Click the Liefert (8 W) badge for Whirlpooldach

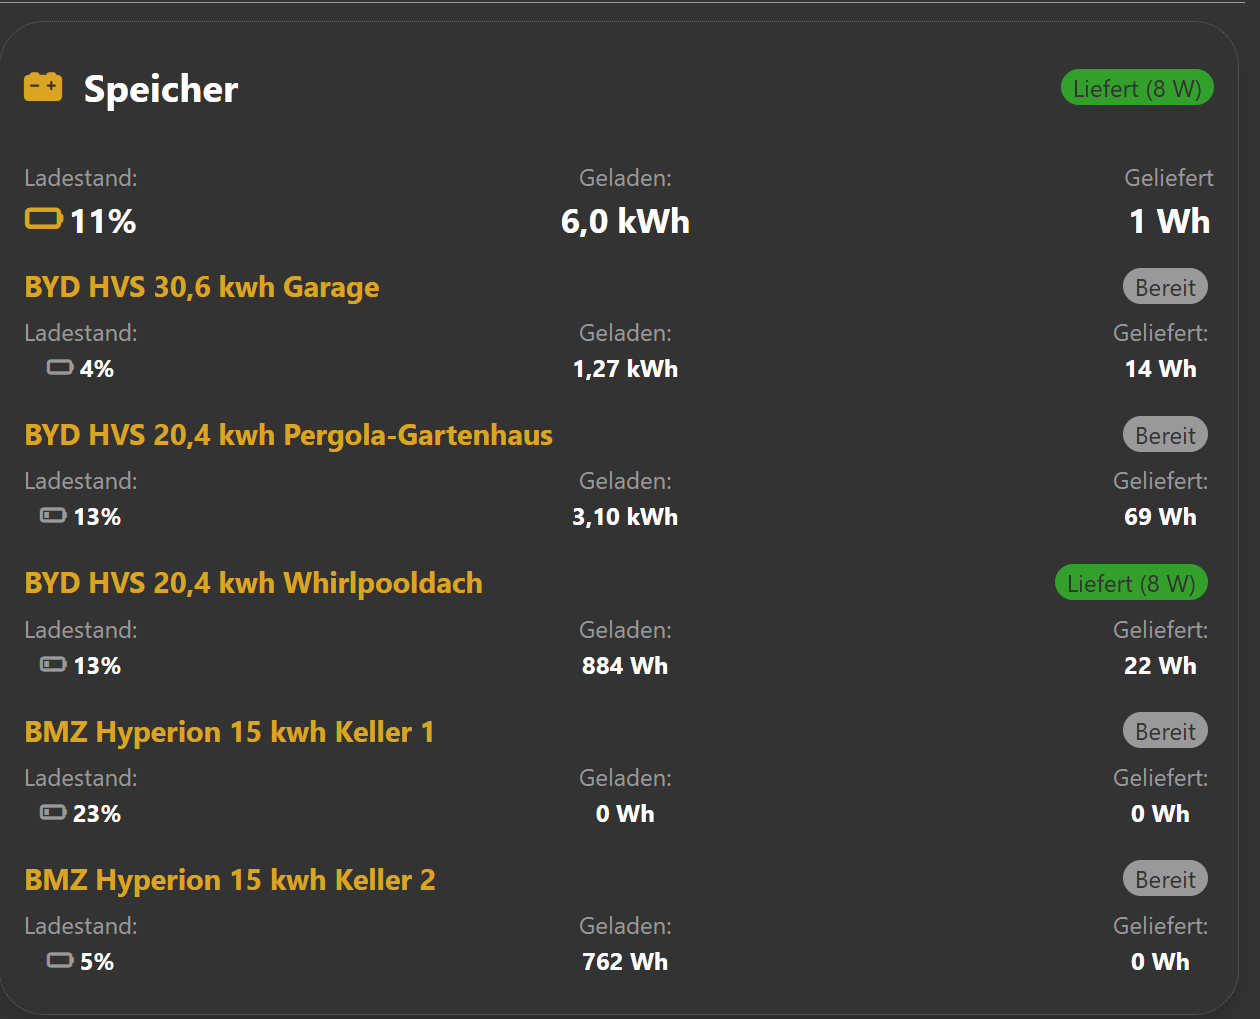point(1131,583)
